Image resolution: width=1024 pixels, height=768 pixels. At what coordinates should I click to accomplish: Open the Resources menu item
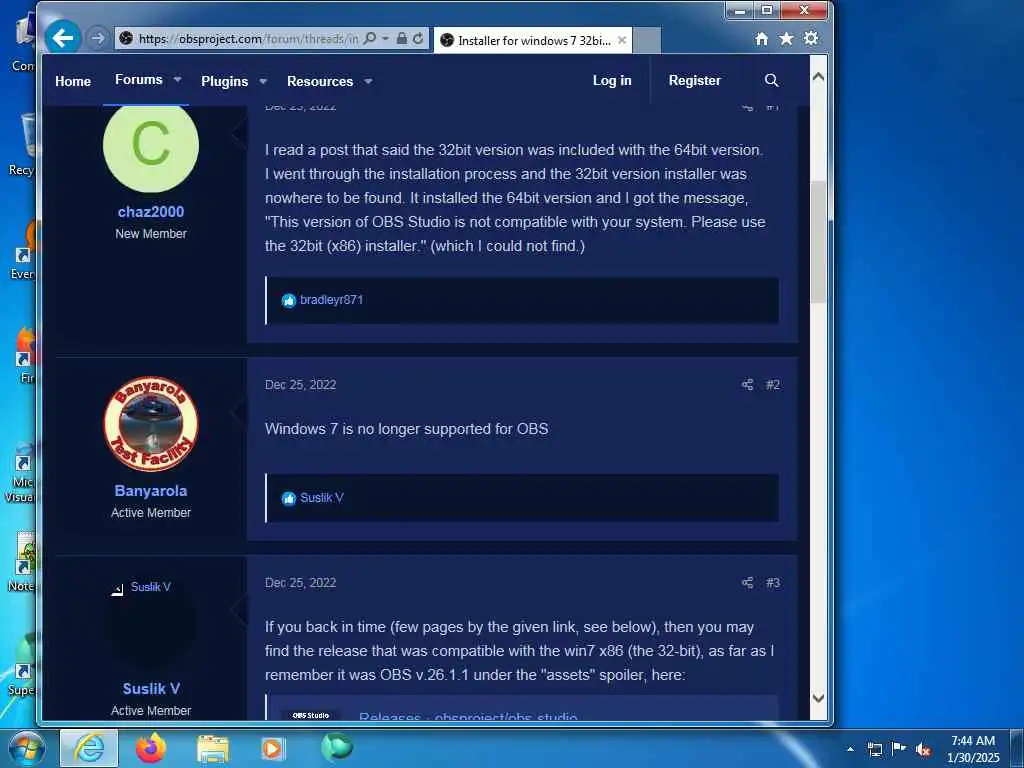[320, 81]
